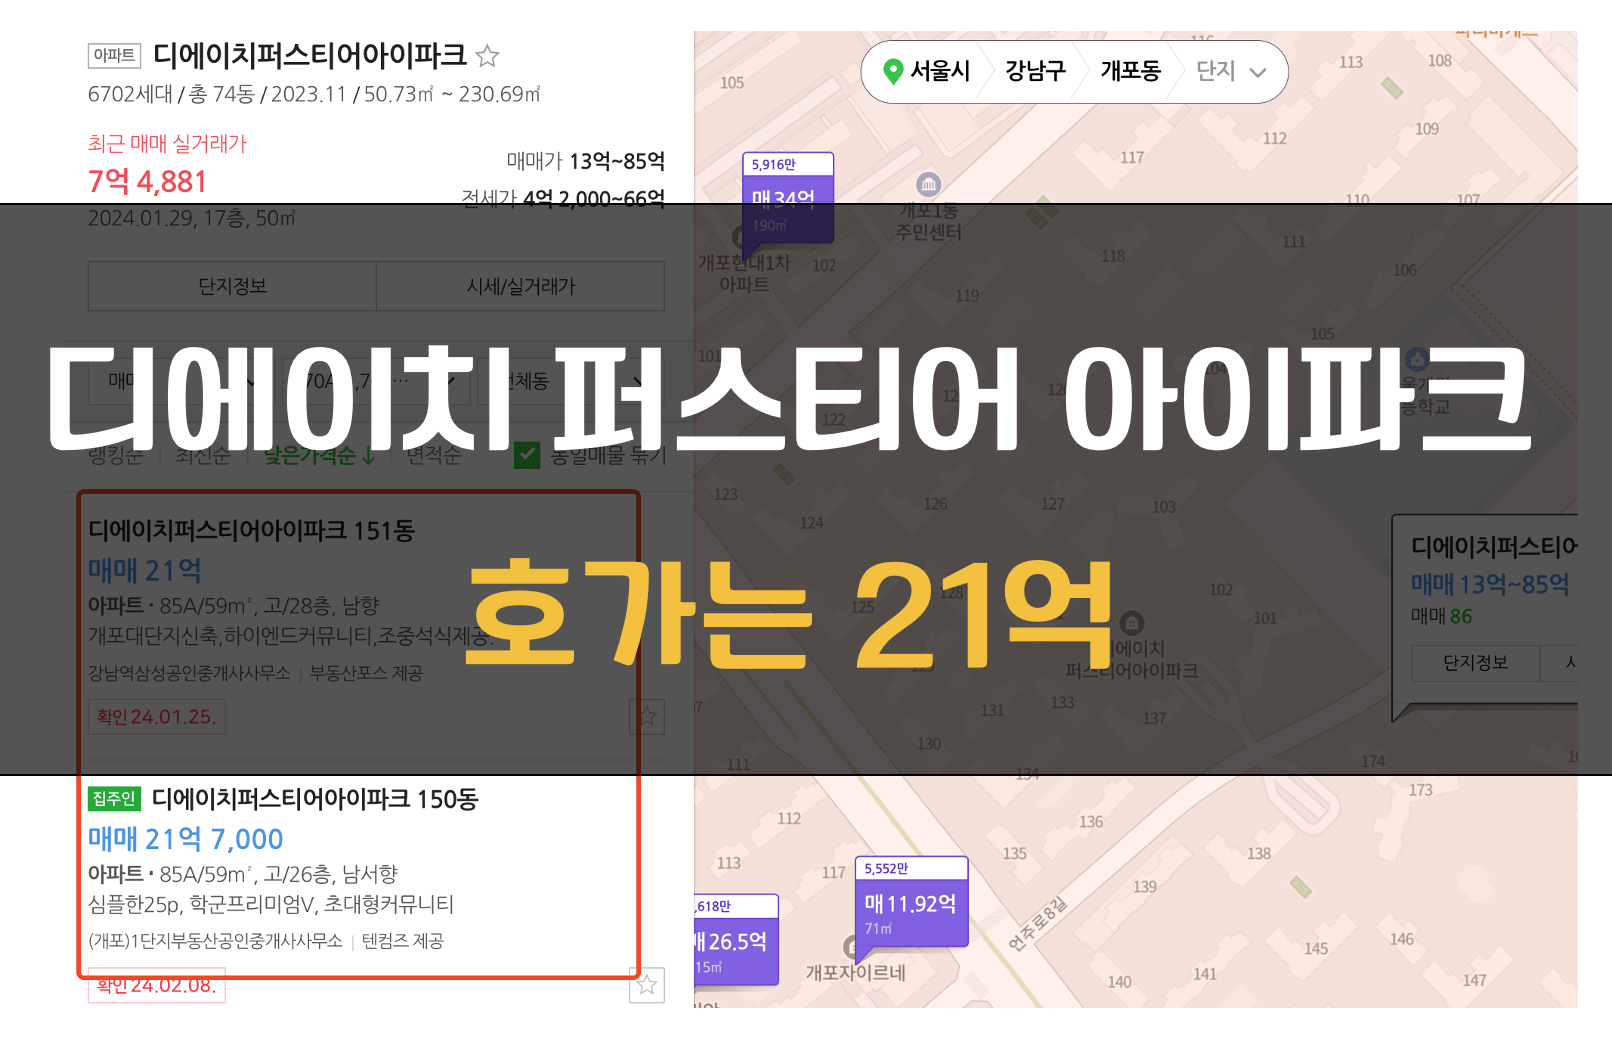Open the 디에이치퍼스티어아이파크 151동 listing
1612x1054 pixels.
(x=251, y=531)
